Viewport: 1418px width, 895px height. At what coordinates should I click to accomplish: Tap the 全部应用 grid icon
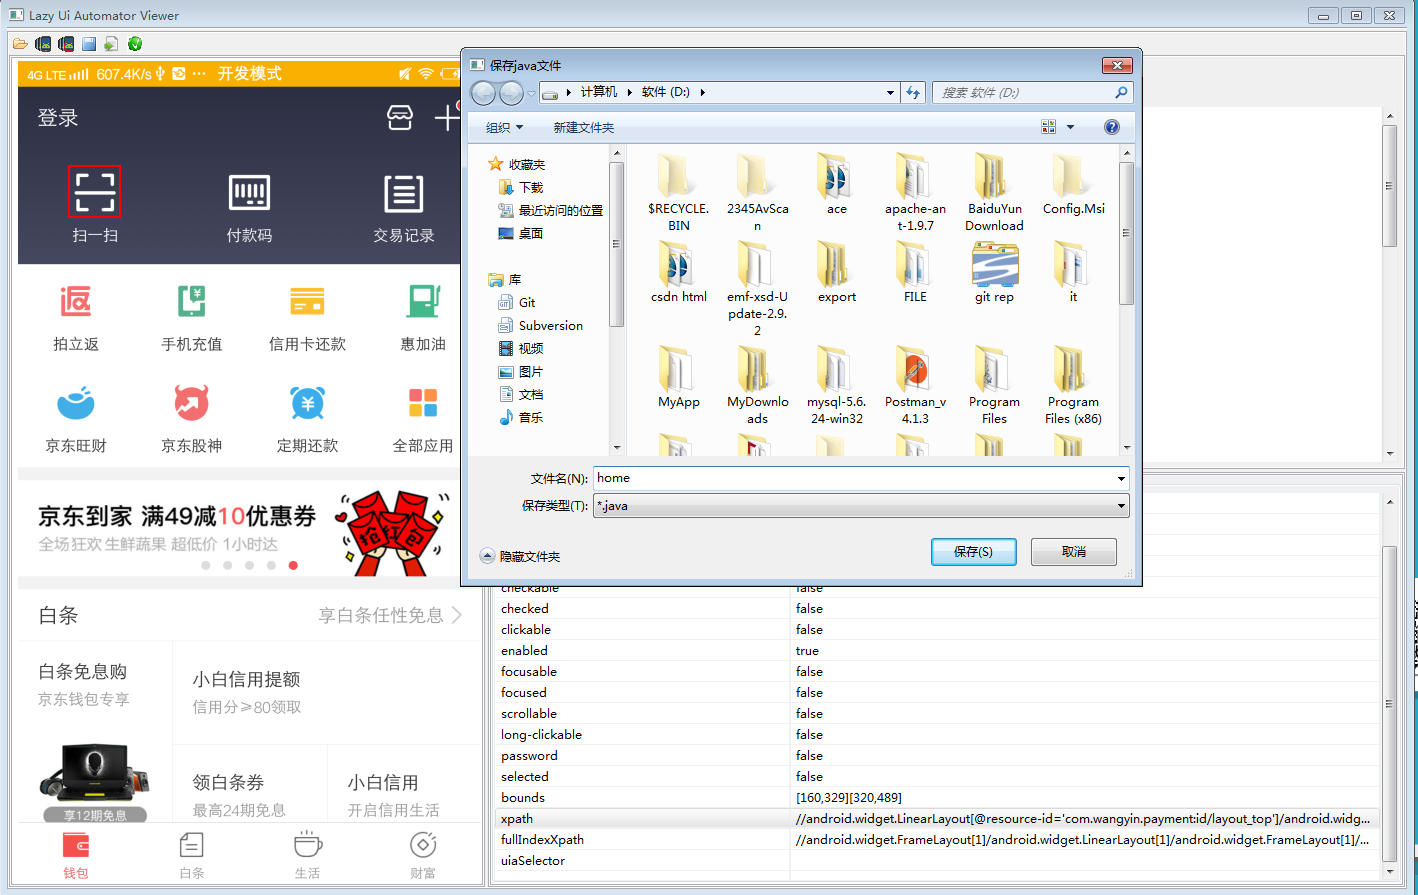click(x=423, y=403)
